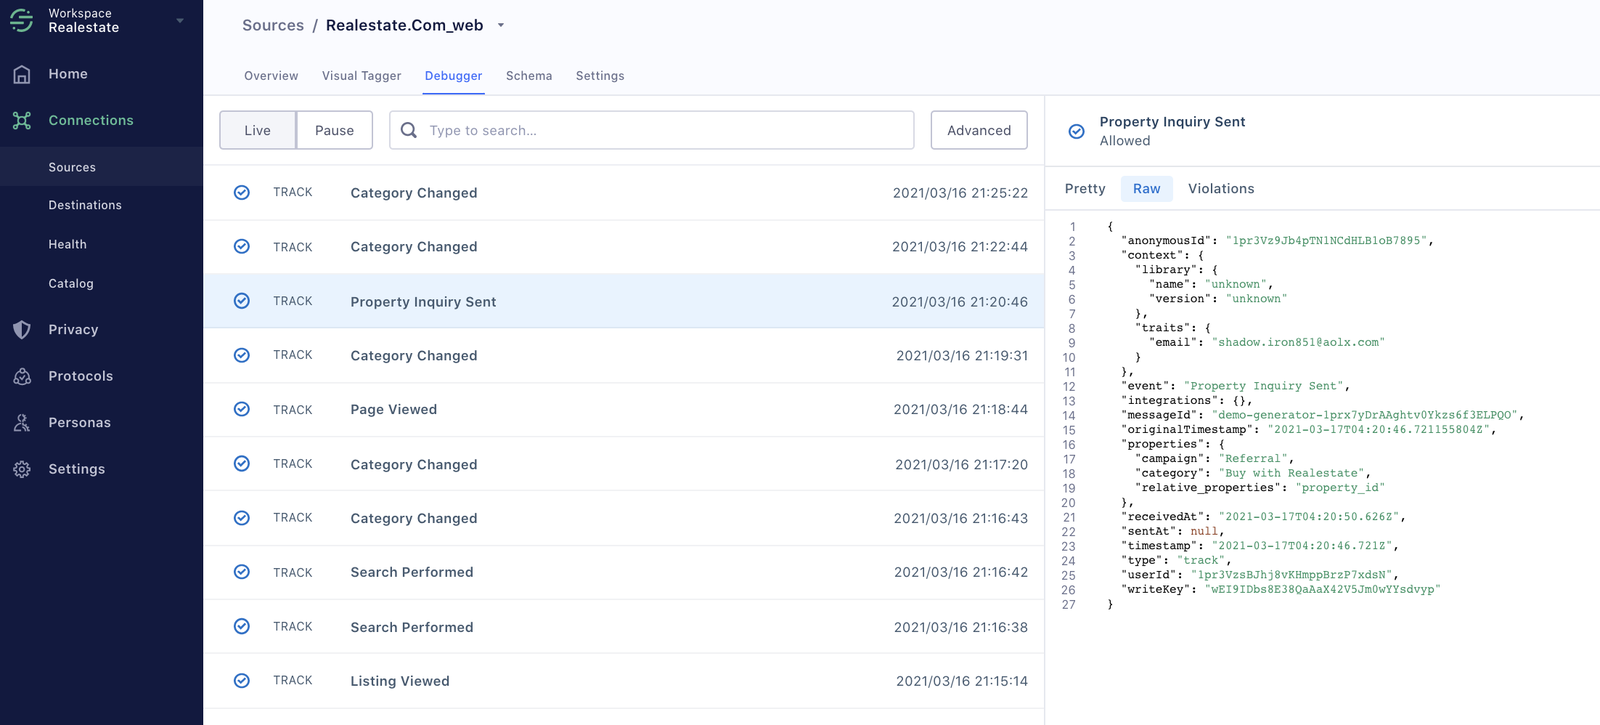Go to the source Settings tab
The height and width of the screenshot is (725, 1600).
600,76
